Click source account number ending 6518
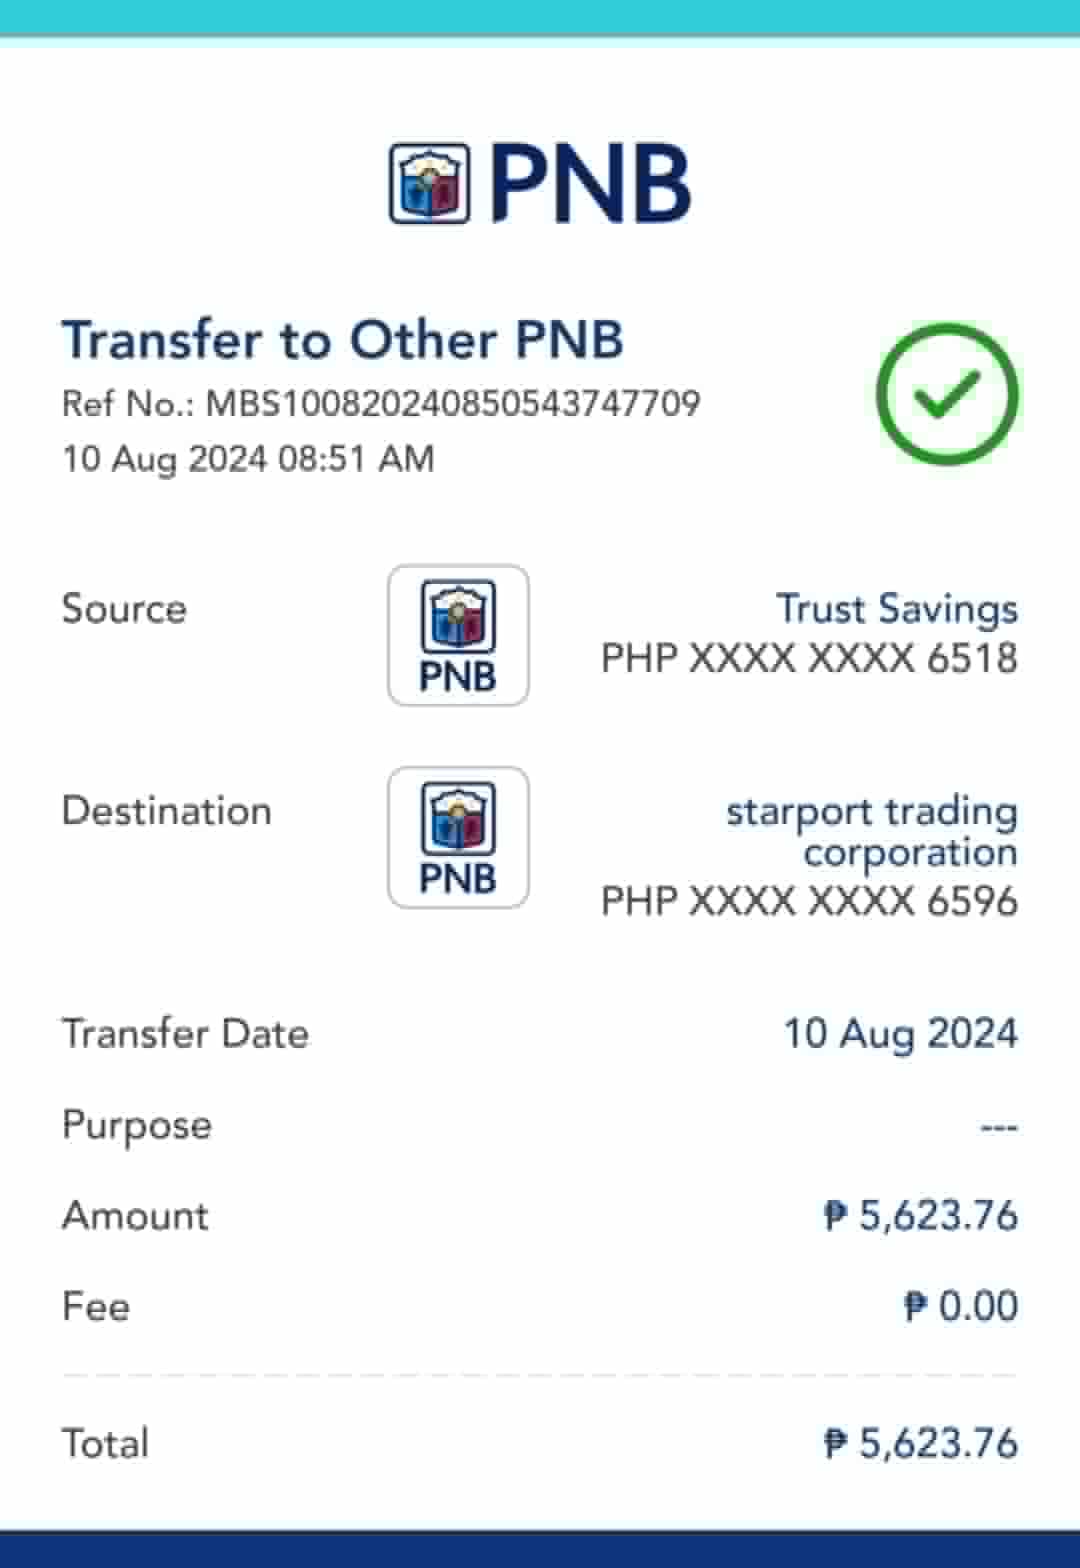Image resolution: width=1080 pixels, height=1568 pixels. (x=808, y=659)
